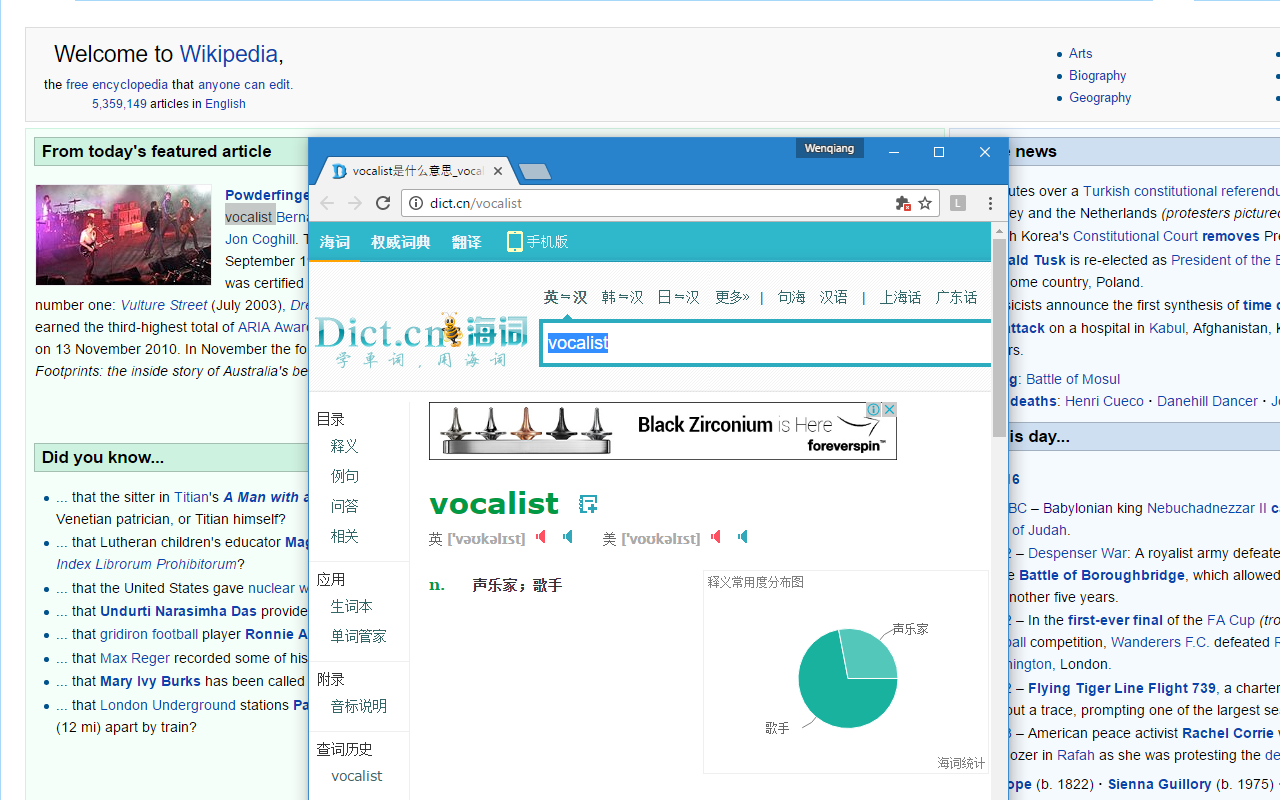This screenshot has width=1280, height=800.
Task: Open free encyclopedia link on Wikipedia
Action: 117,85
